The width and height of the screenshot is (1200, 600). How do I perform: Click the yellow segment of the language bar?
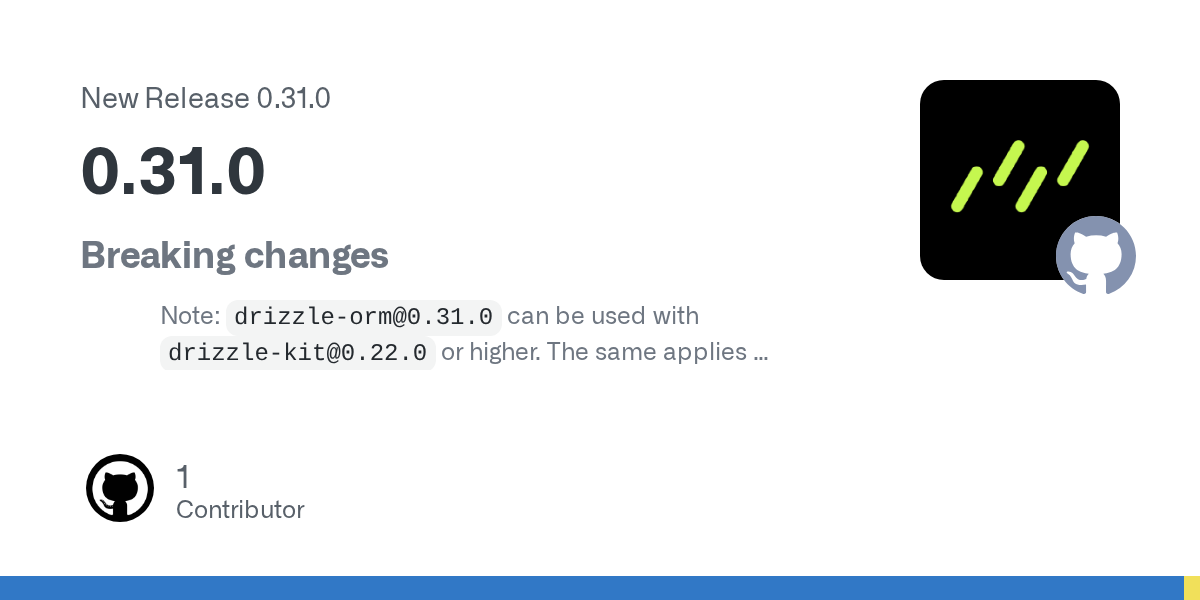click(x=1192, y=588)
